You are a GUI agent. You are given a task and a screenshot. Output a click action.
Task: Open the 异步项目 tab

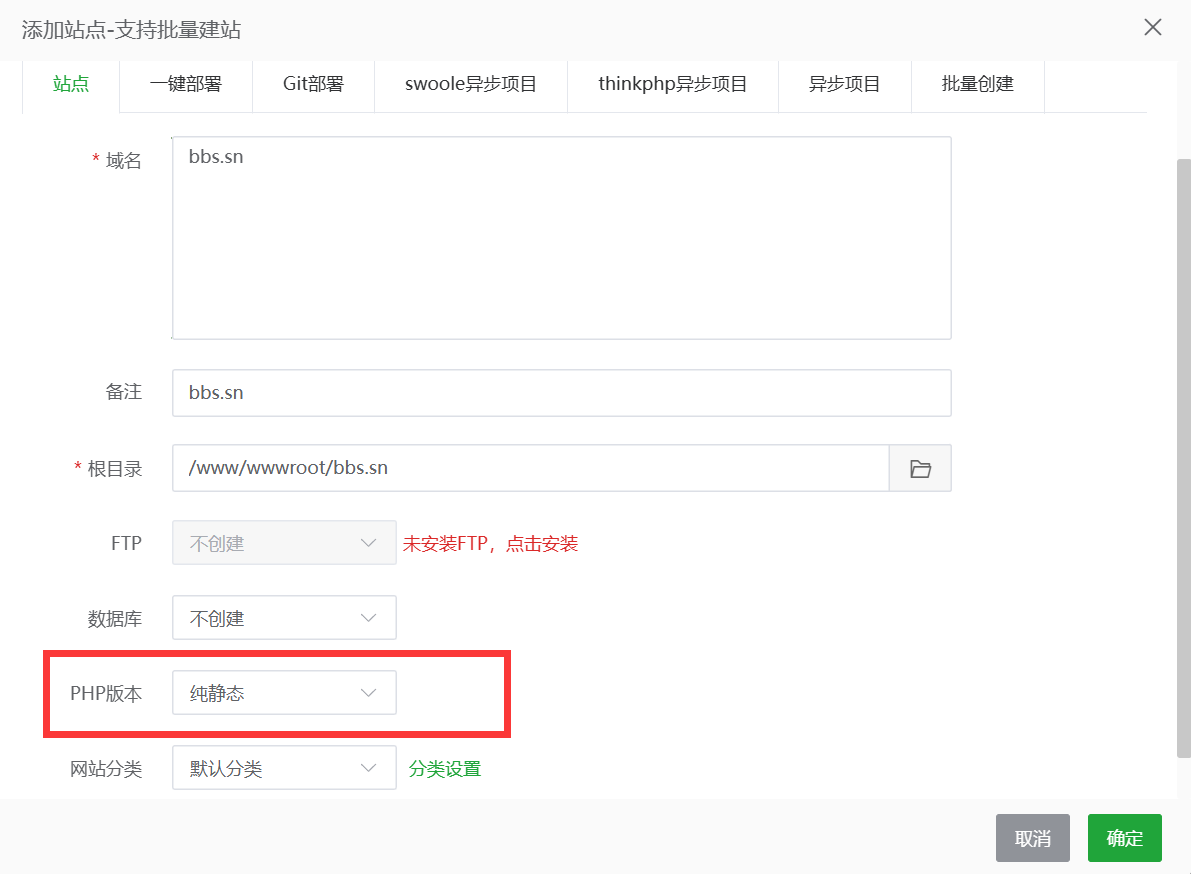[845, 84]
